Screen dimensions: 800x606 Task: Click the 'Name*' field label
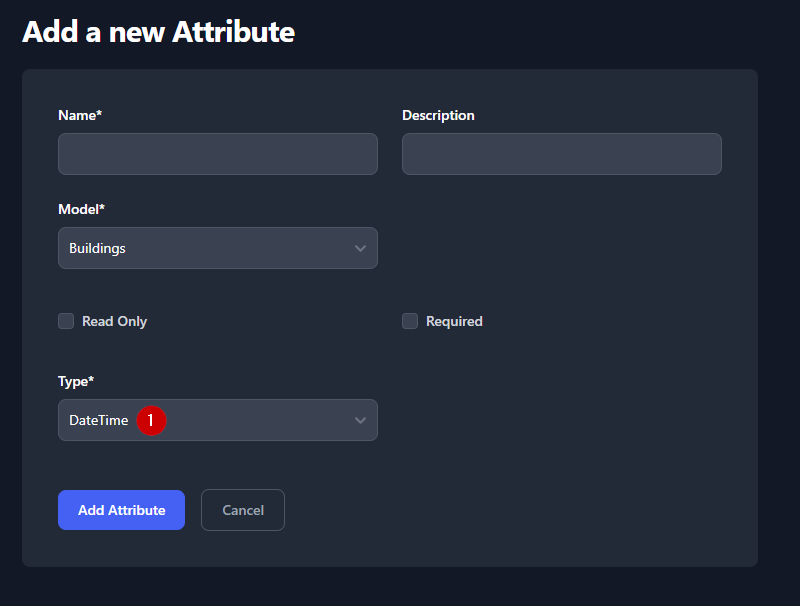point(80,115)
